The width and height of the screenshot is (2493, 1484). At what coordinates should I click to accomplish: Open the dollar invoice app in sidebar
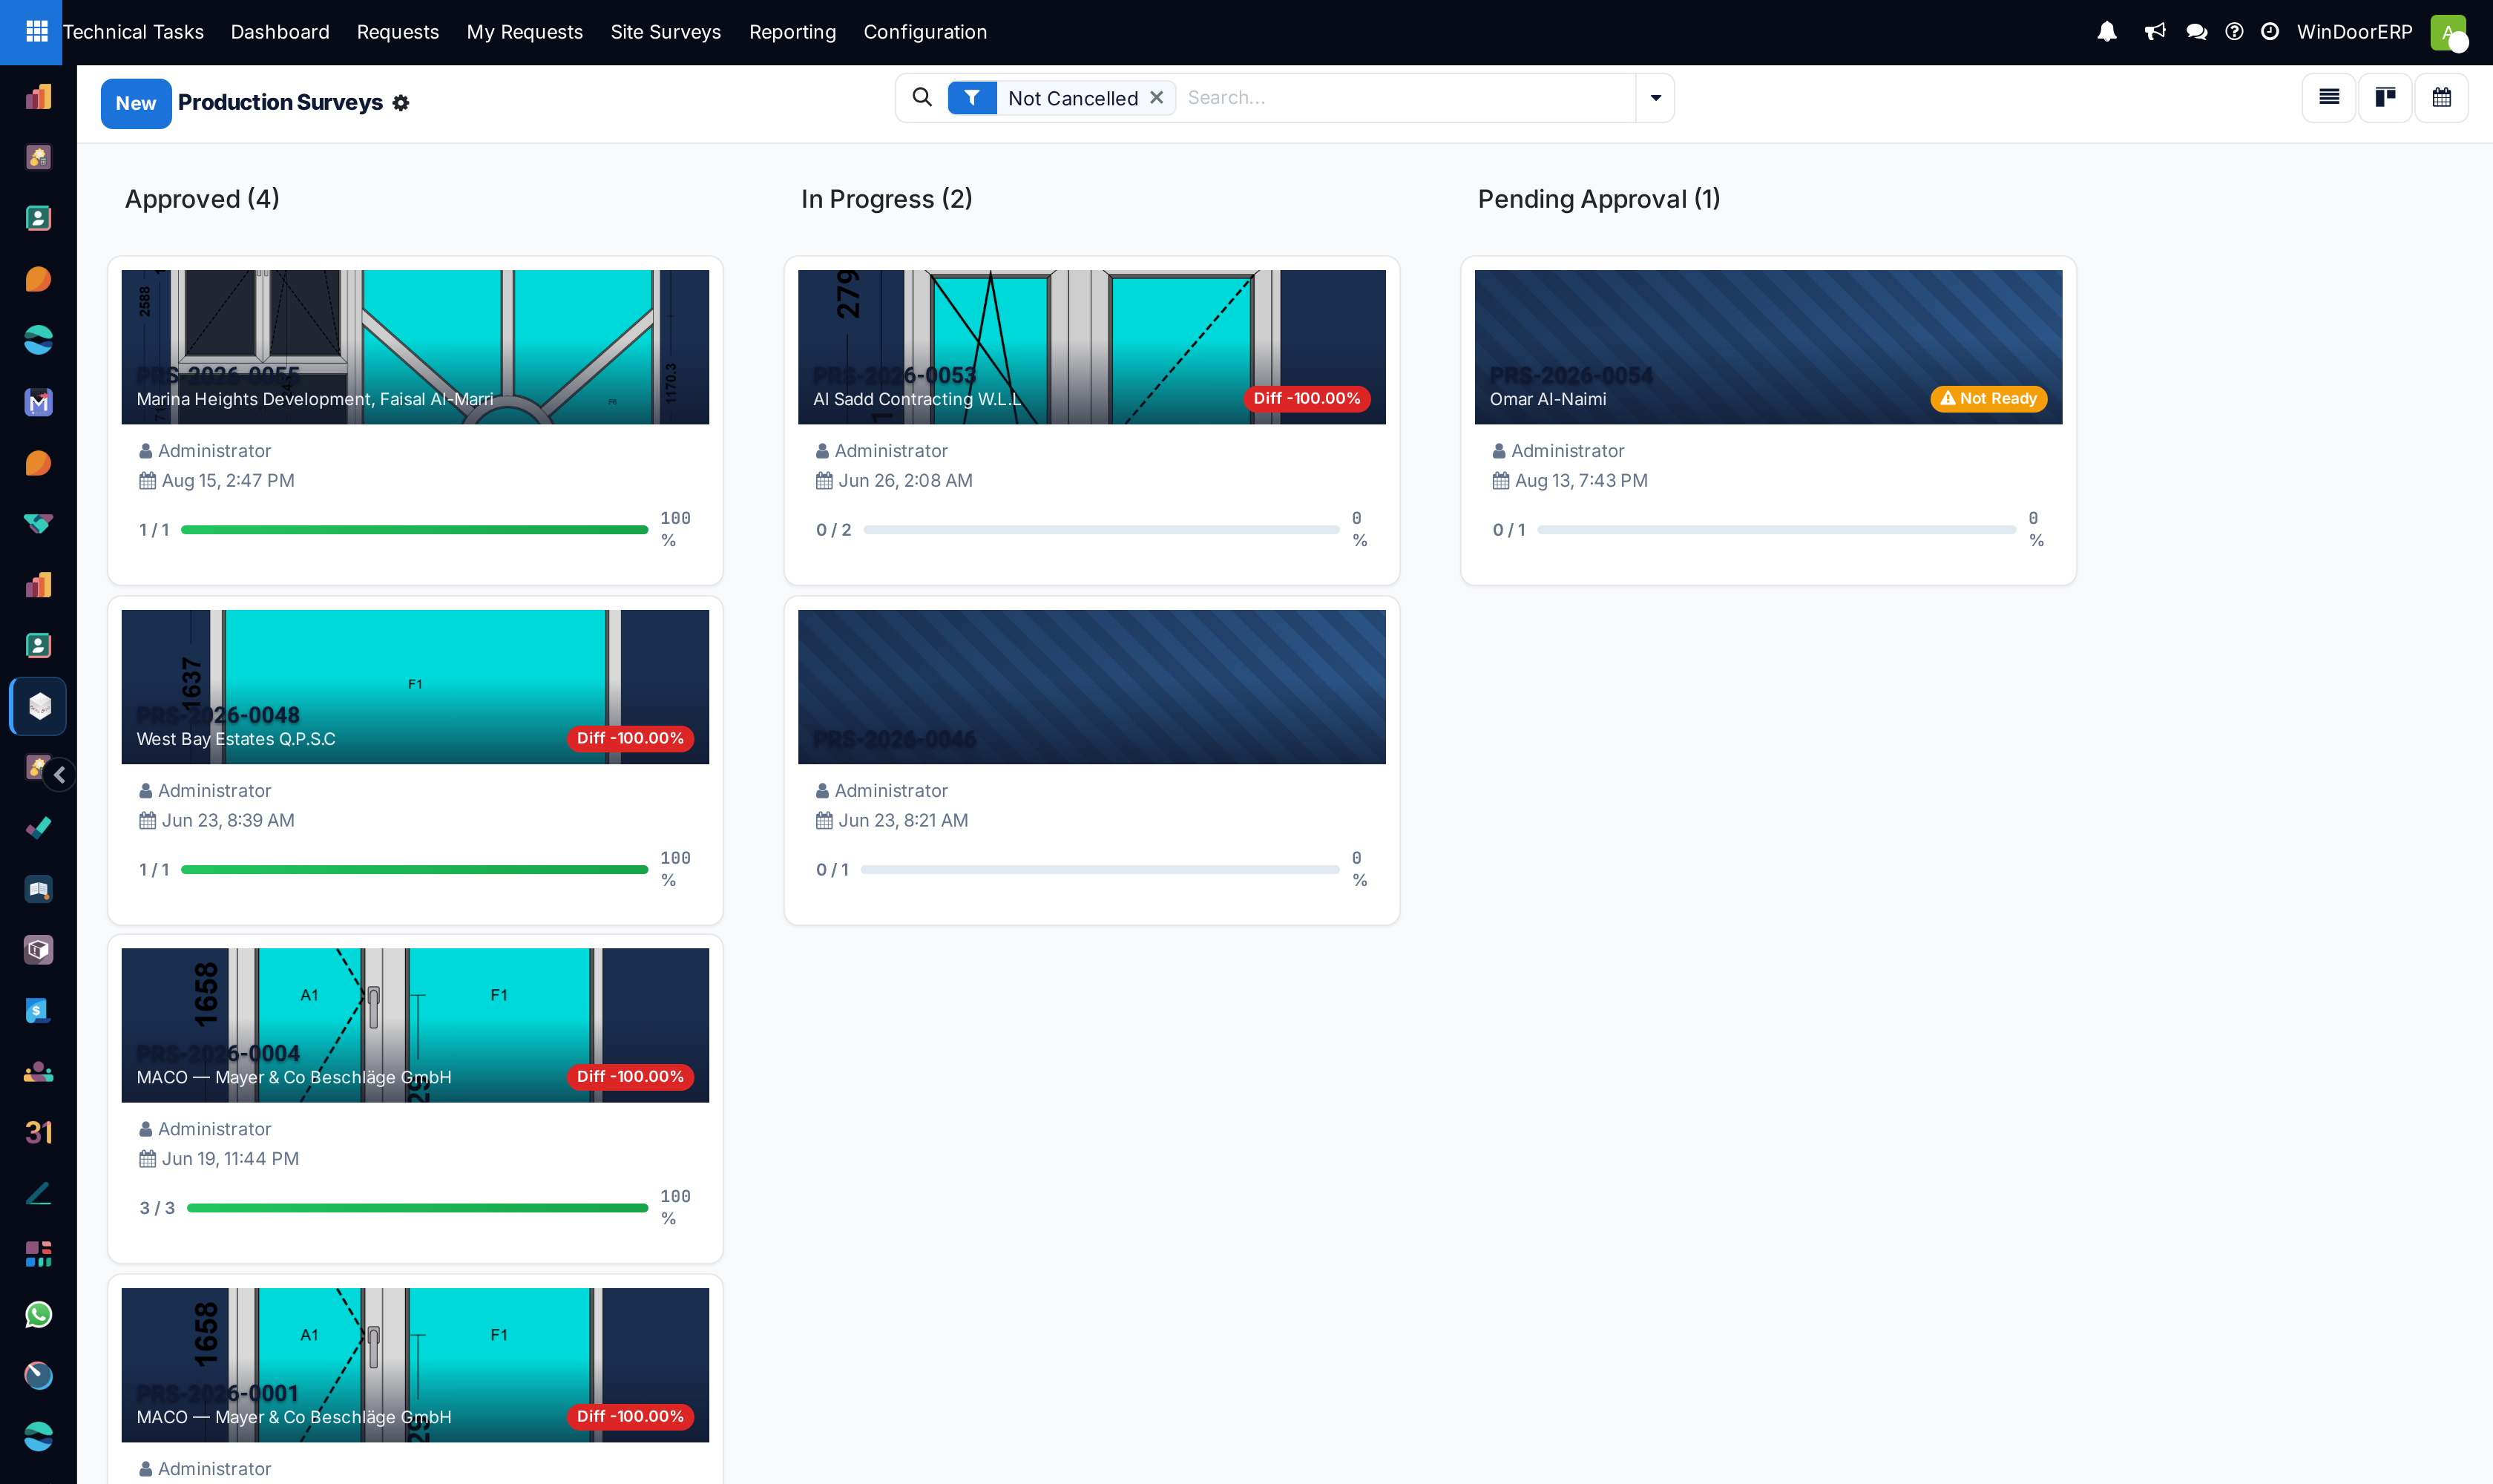coord(38,1010)
